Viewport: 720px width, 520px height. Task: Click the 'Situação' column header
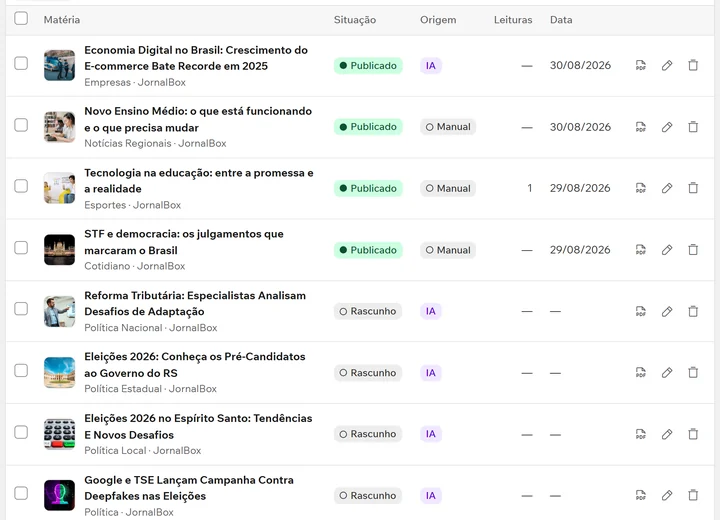(x=354, y=20)
